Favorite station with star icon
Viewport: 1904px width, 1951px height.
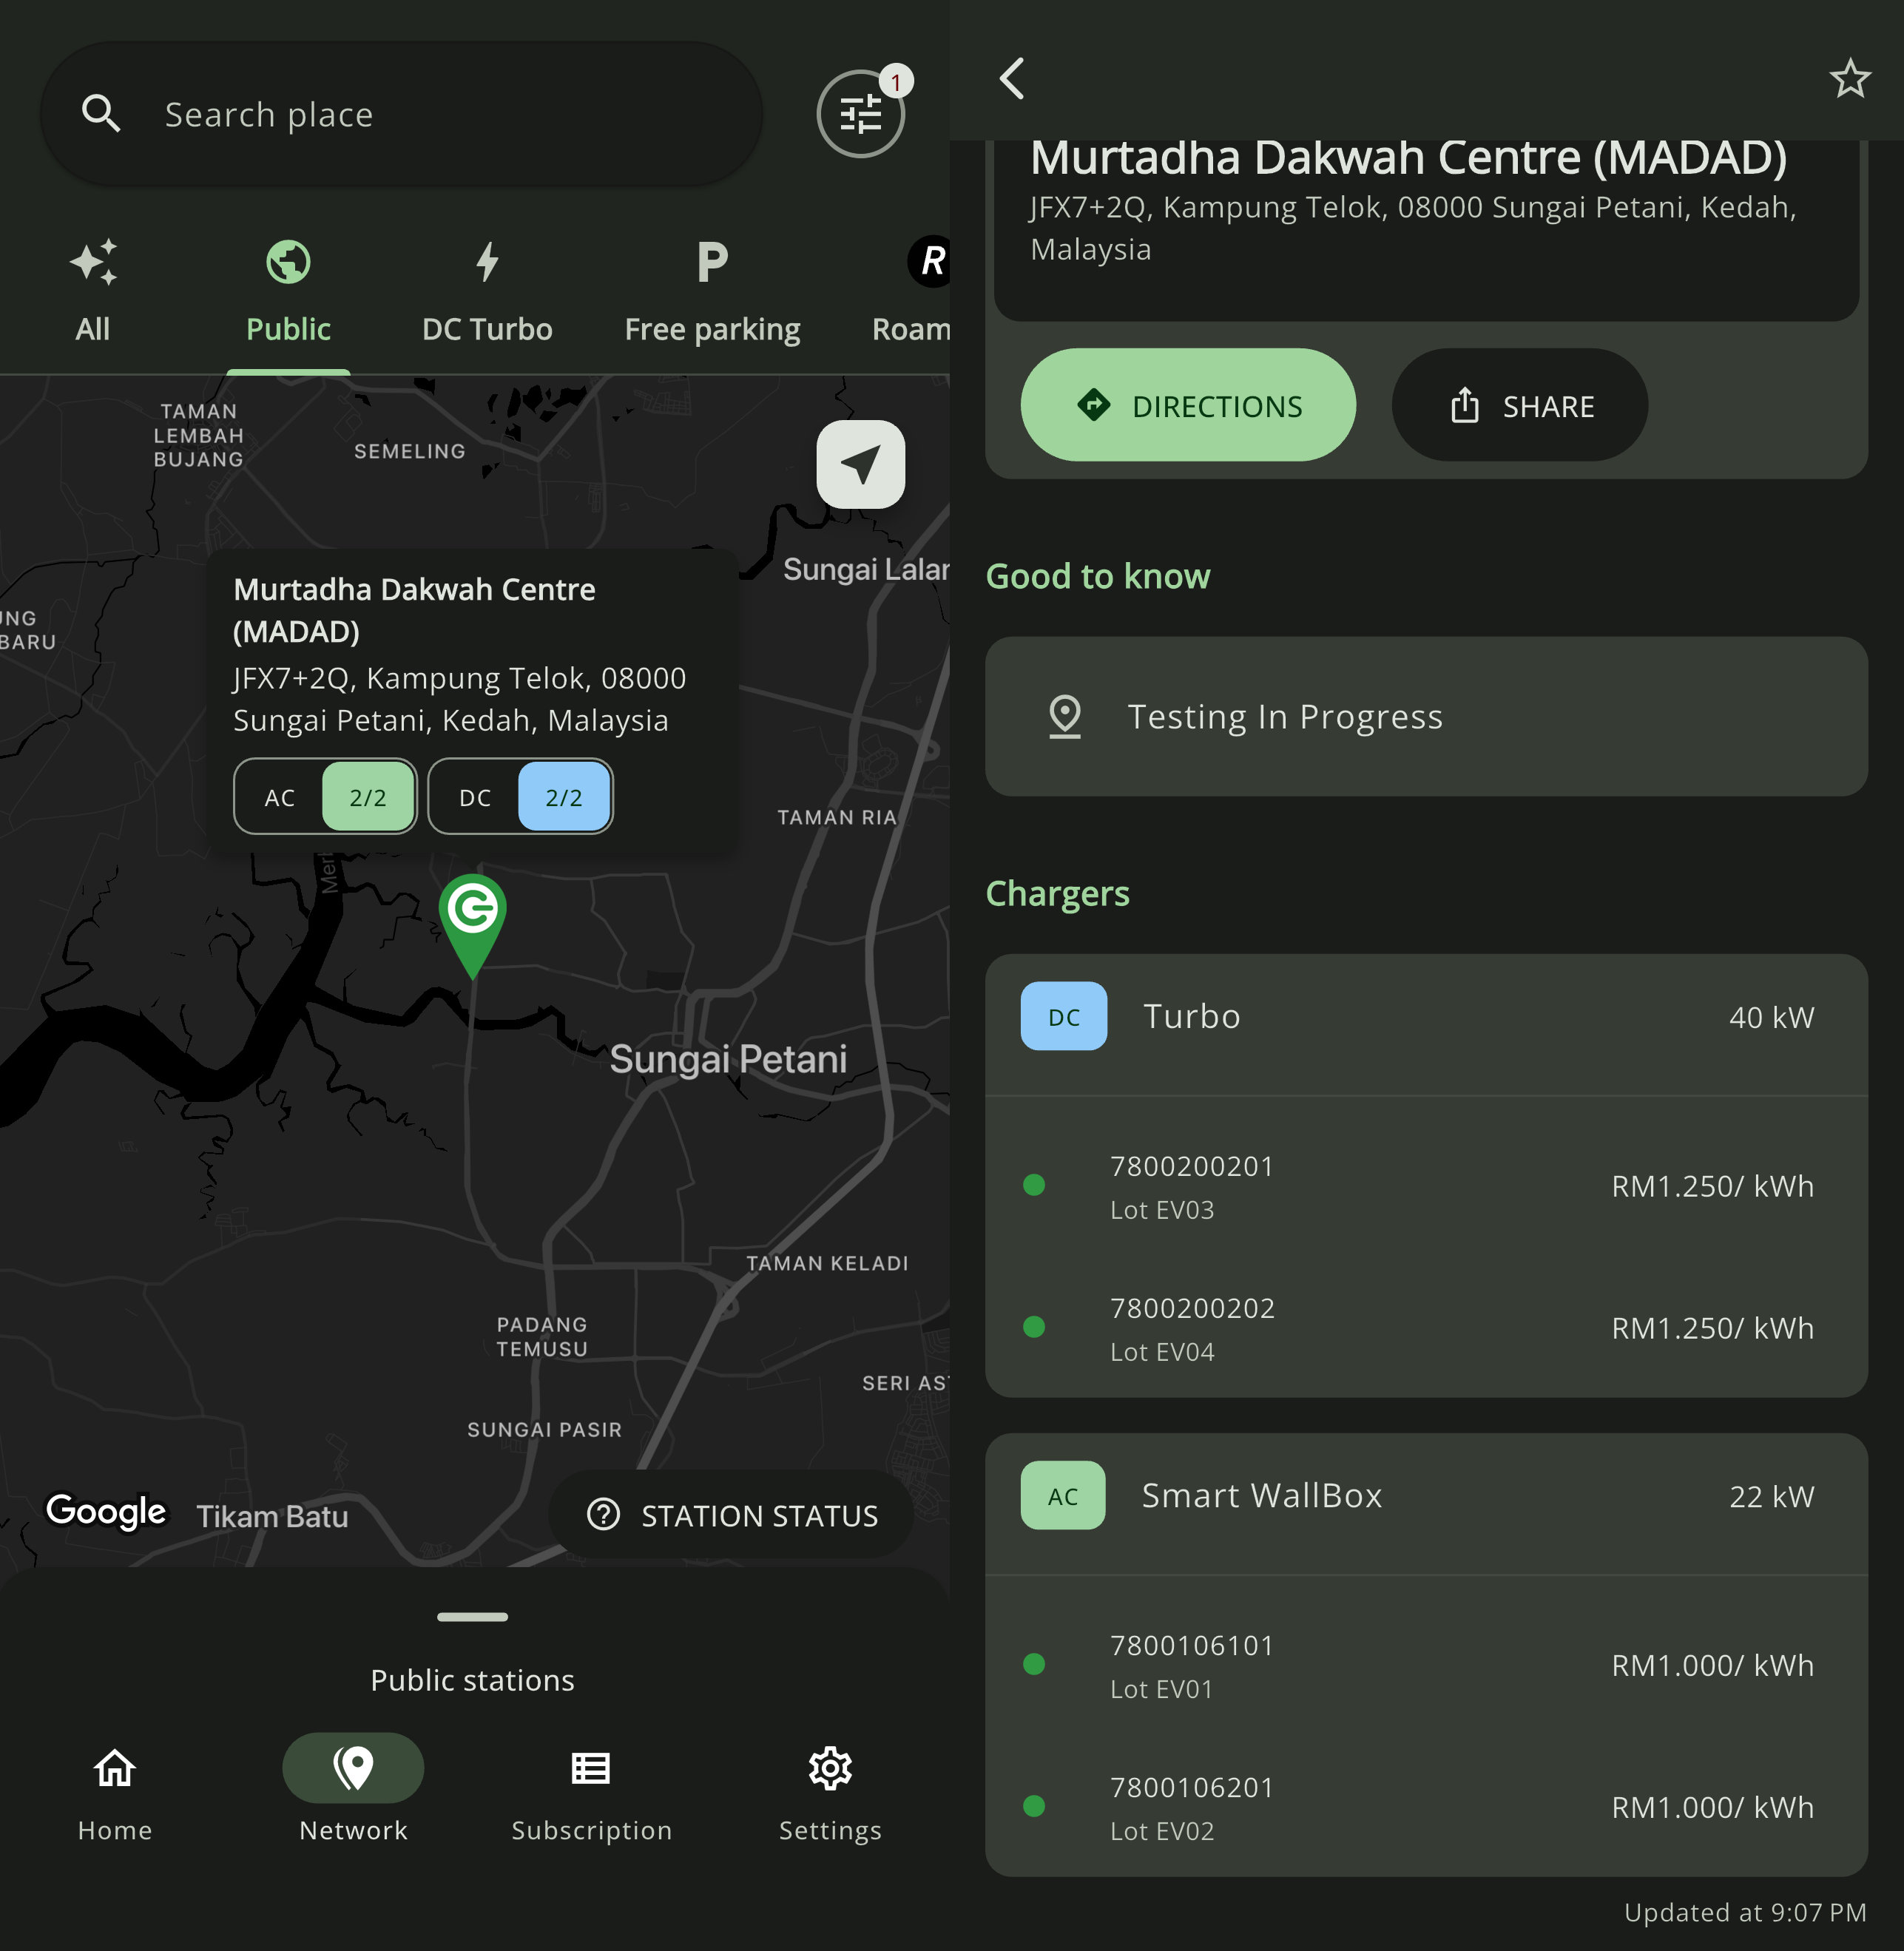[x=1849, y=78]
